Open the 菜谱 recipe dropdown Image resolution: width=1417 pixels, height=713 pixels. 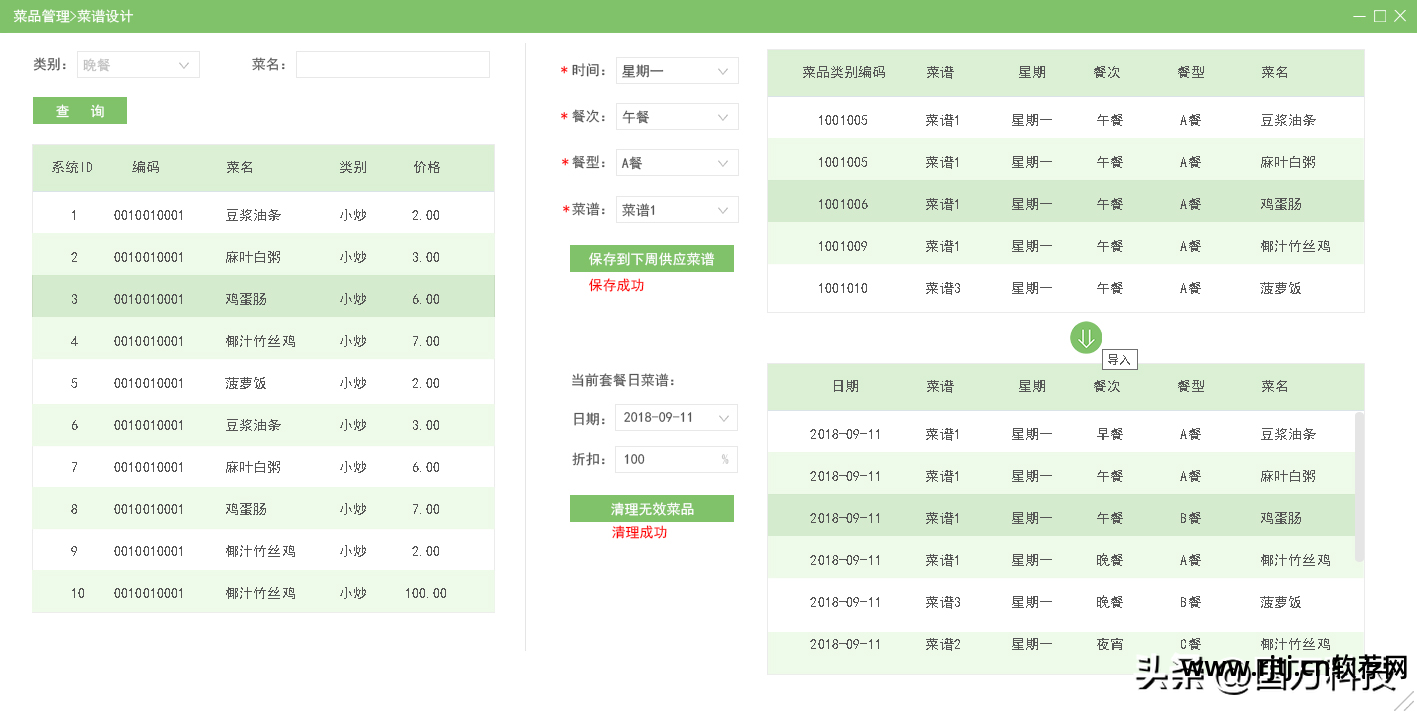pyautogui.click(x=677, y=210)
